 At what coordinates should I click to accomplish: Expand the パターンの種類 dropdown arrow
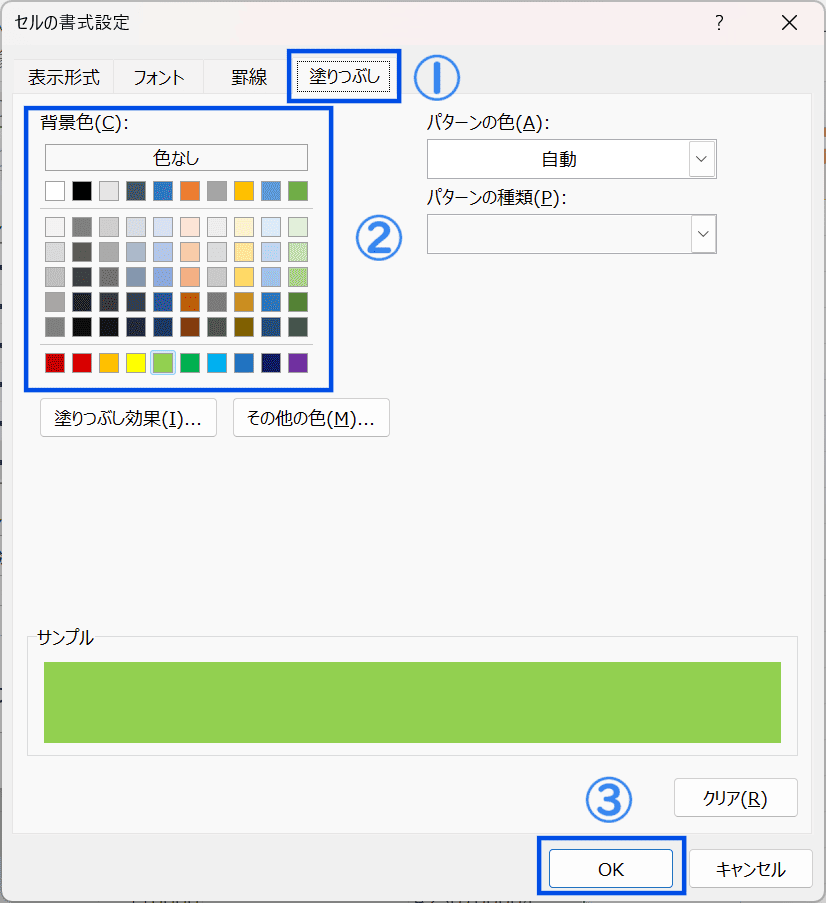tap(703, 234)
